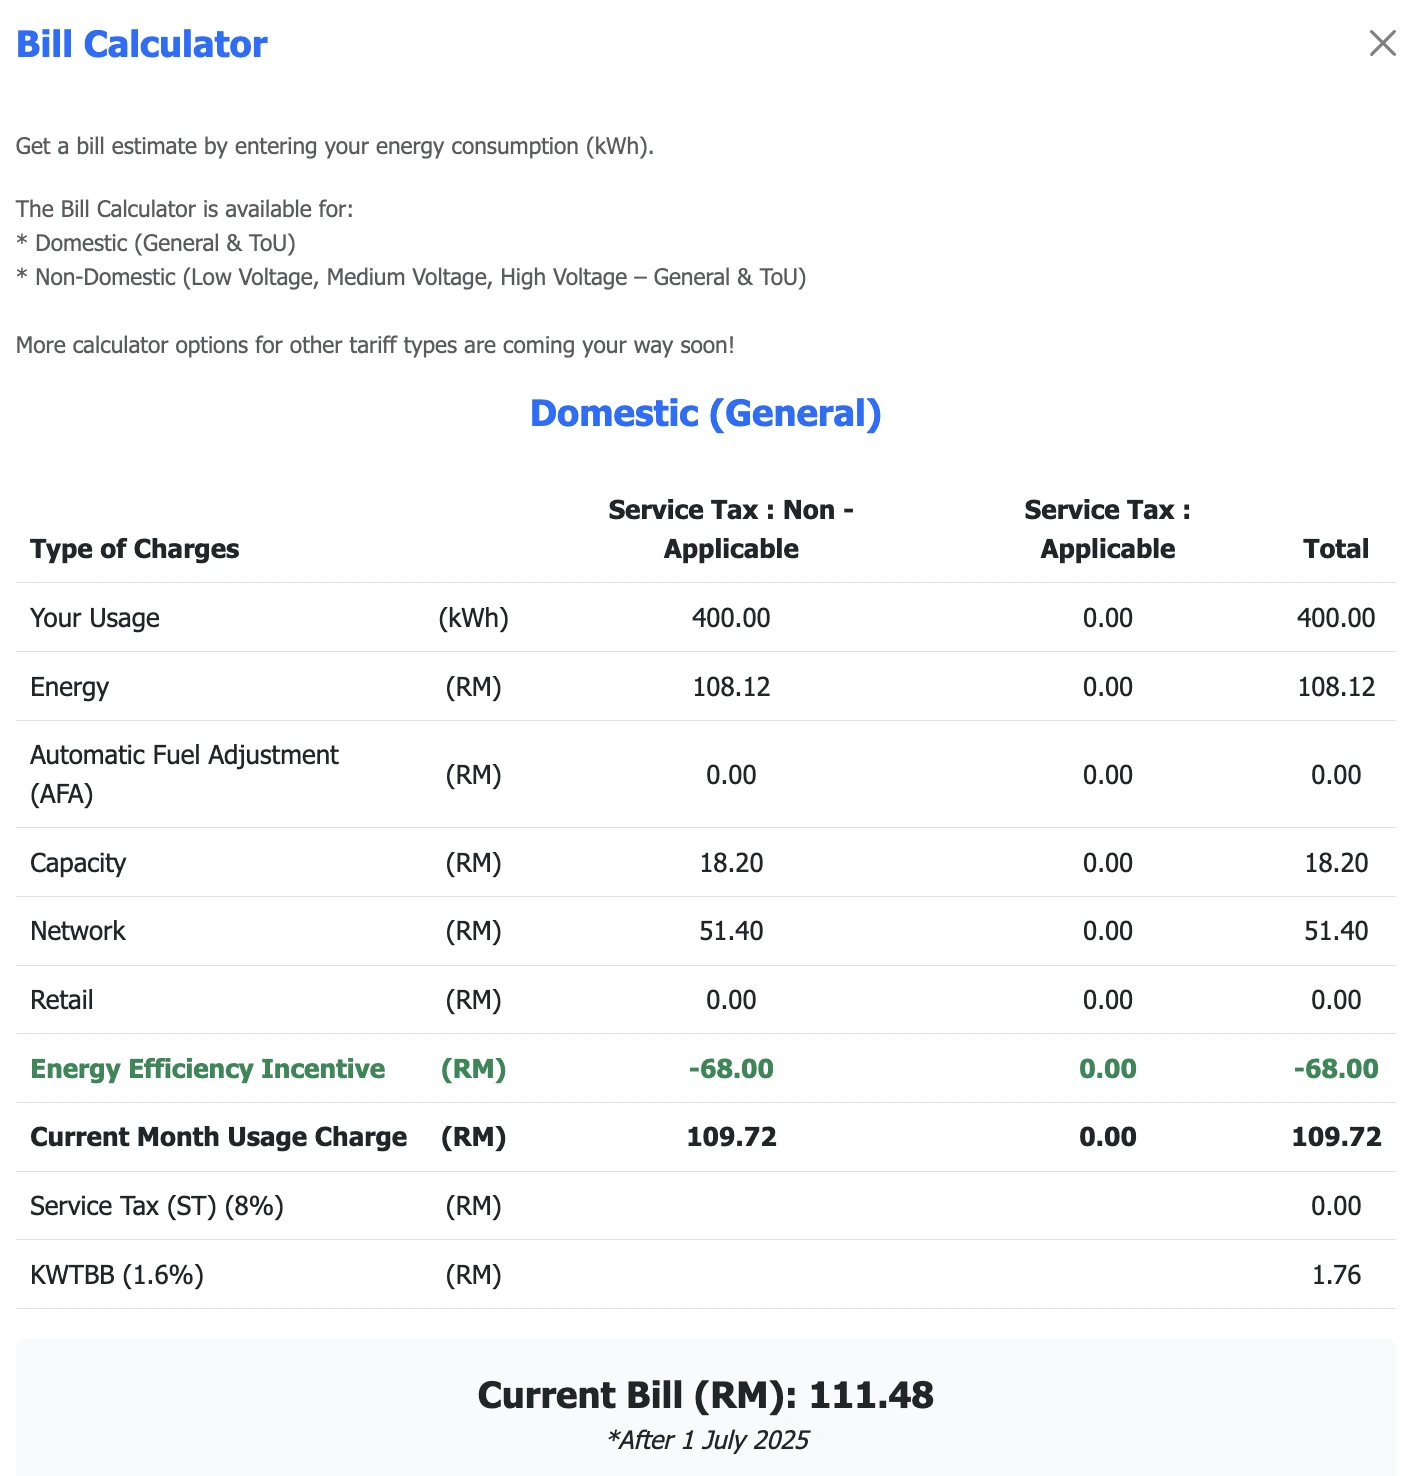This screenshot has height=1476, width=1414.
Task: Select the Energy Efficiency Incentive row label
Action: (208, 1069)
